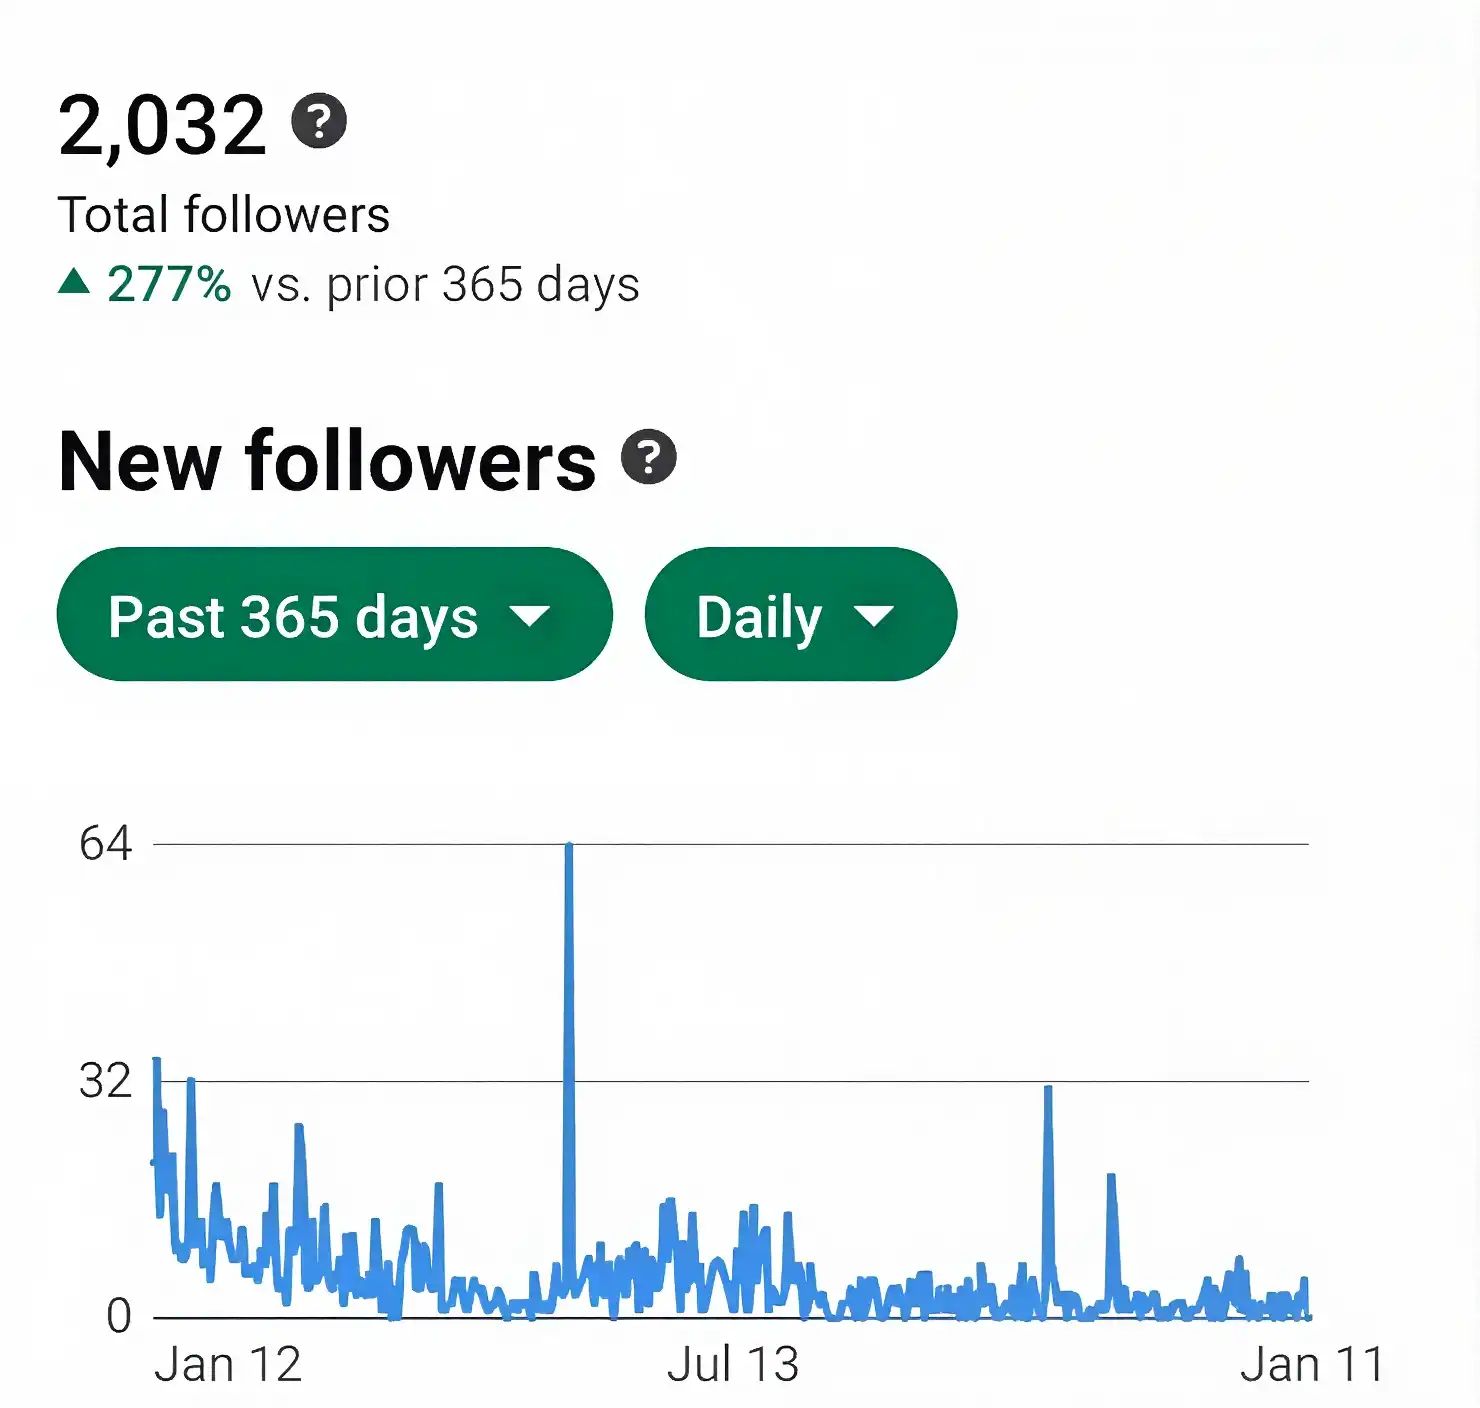This screenshot has height=1408, width=1480.
Task: Click the help icon beside total followers count
Action: 318,122
